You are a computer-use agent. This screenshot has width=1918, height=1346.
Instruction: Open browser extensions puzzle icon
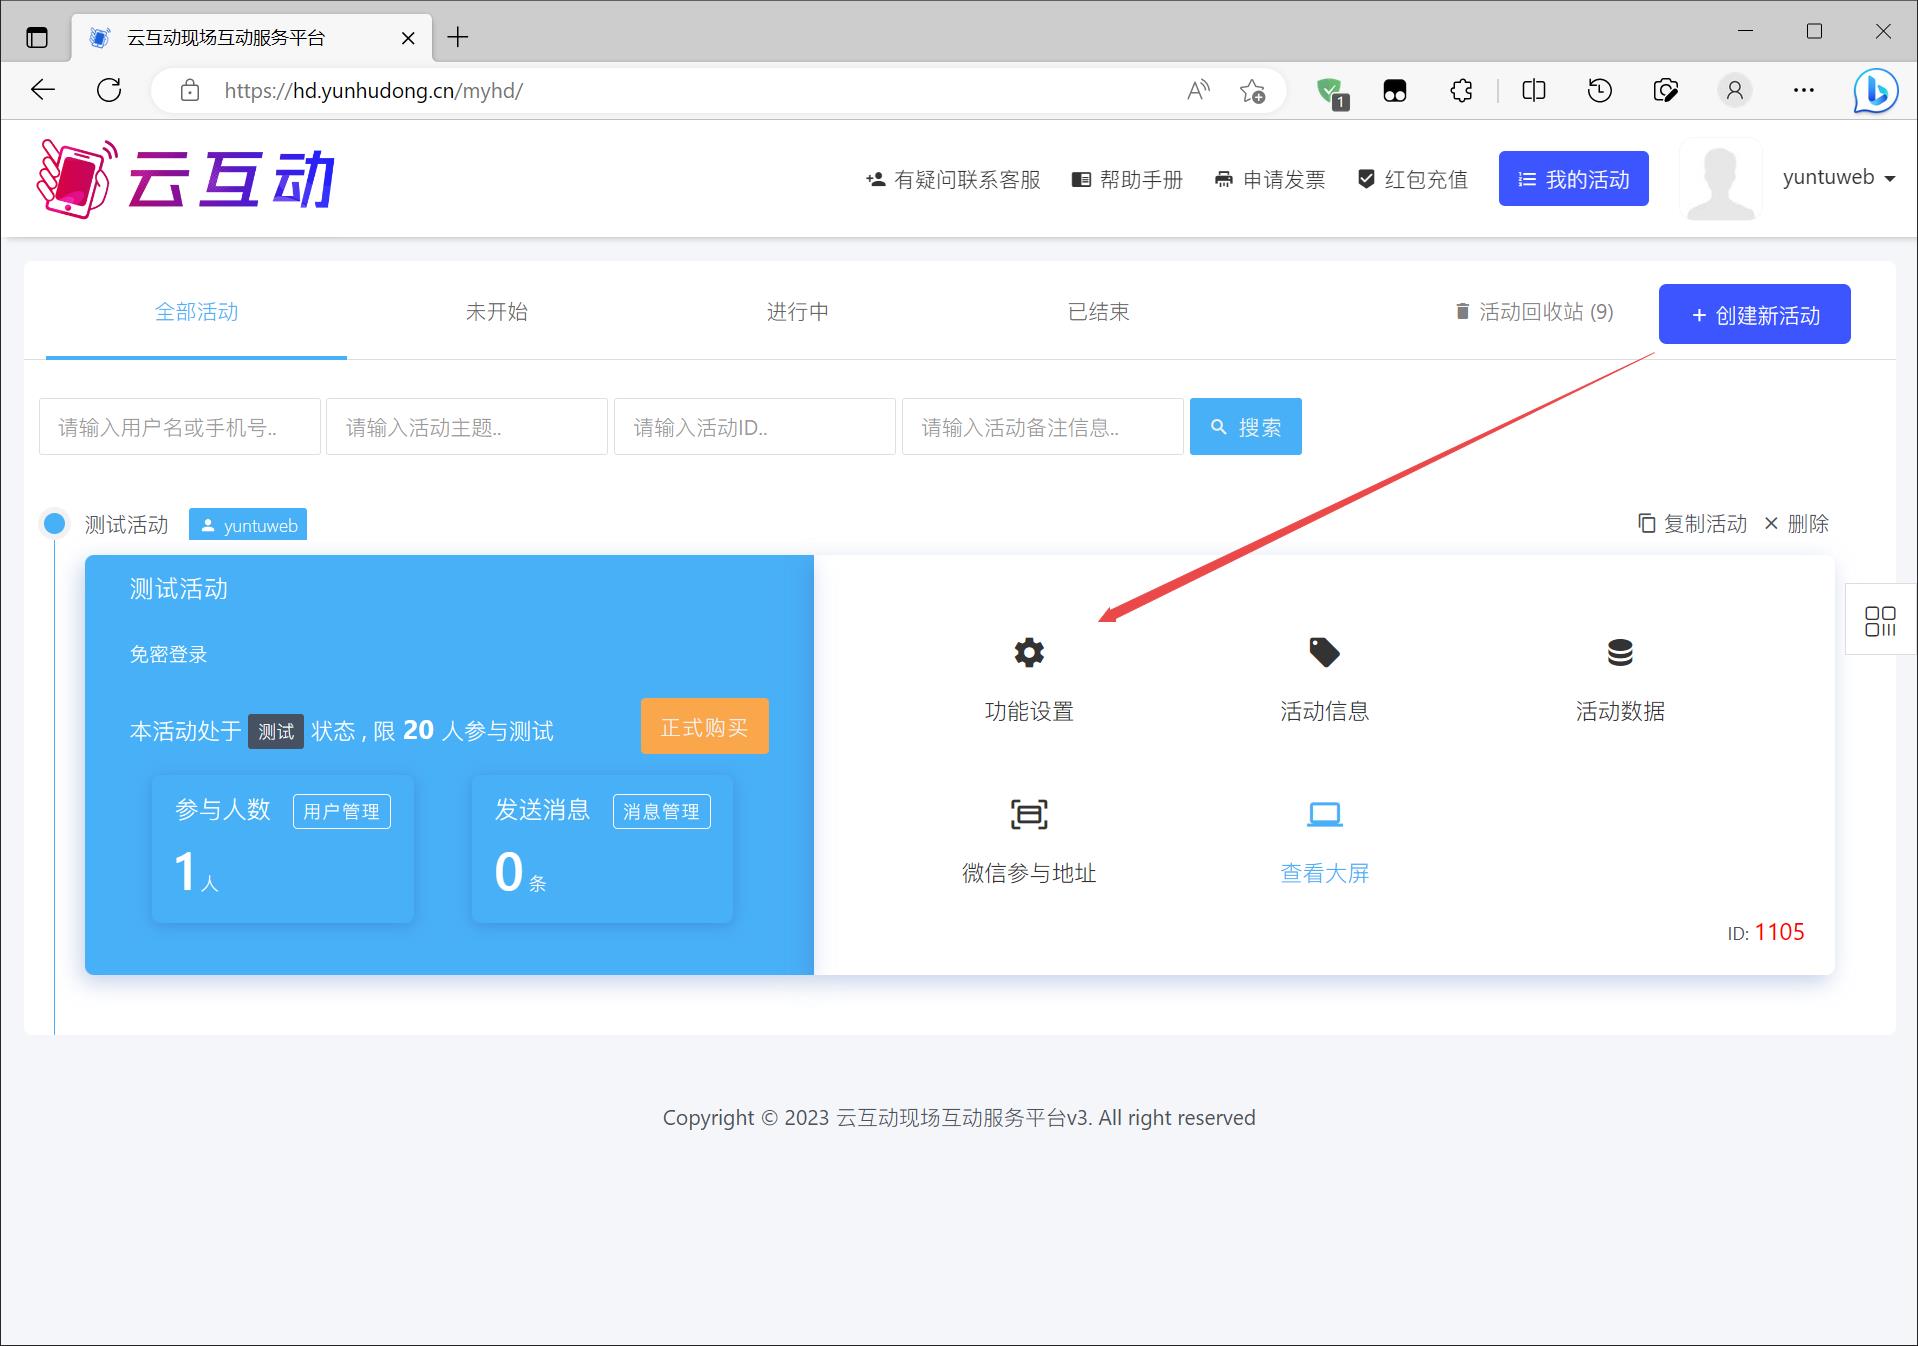[x=1461, y=91]
